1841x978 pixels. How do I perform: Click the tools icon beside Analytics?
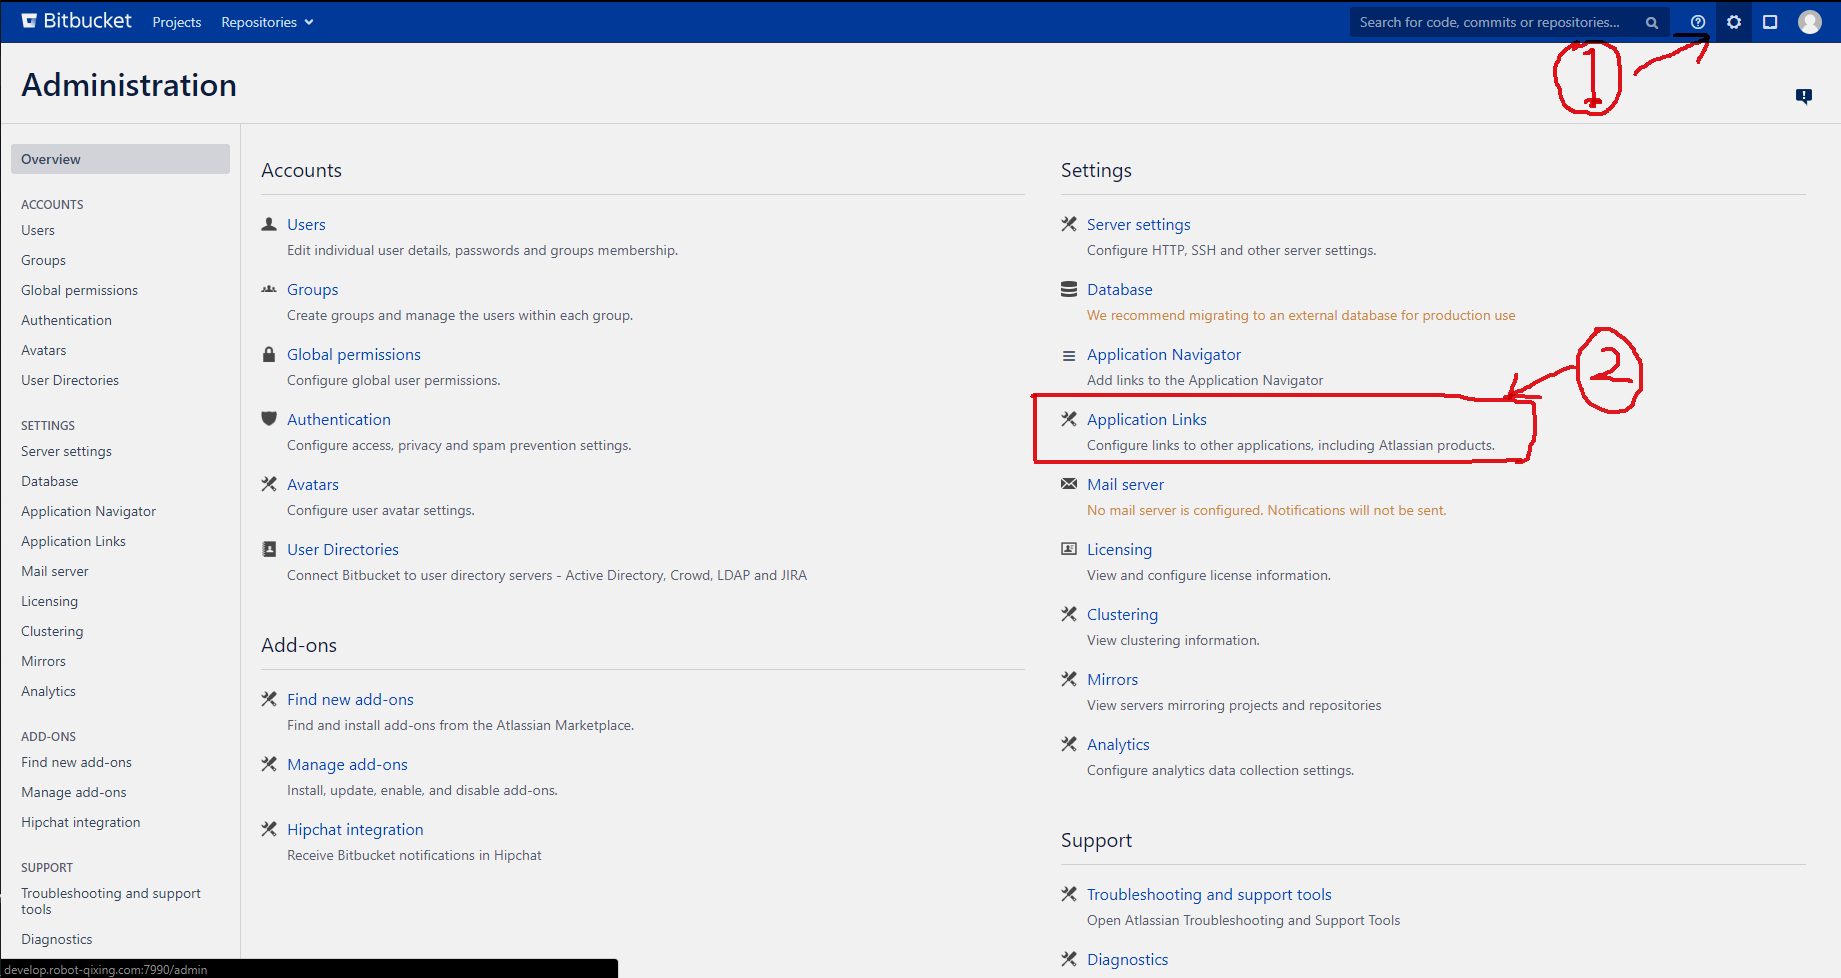[1069, 744]
